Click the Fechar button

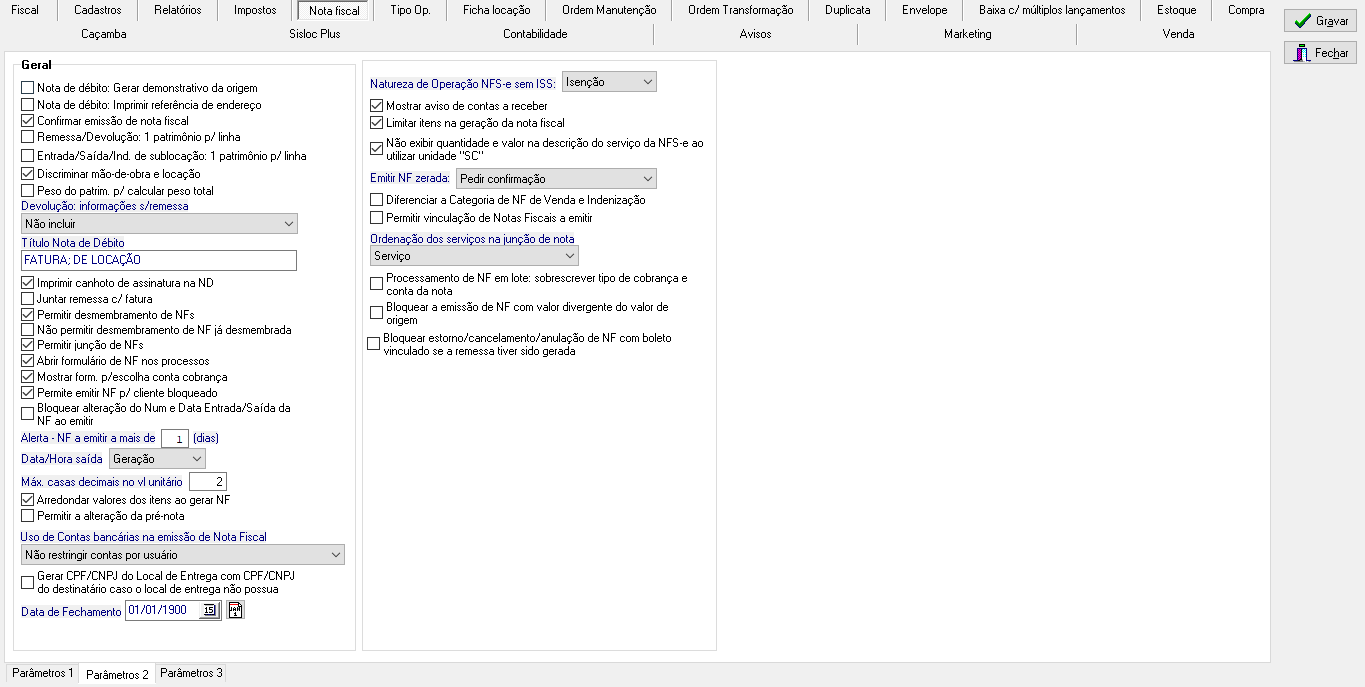[1320, 53]
